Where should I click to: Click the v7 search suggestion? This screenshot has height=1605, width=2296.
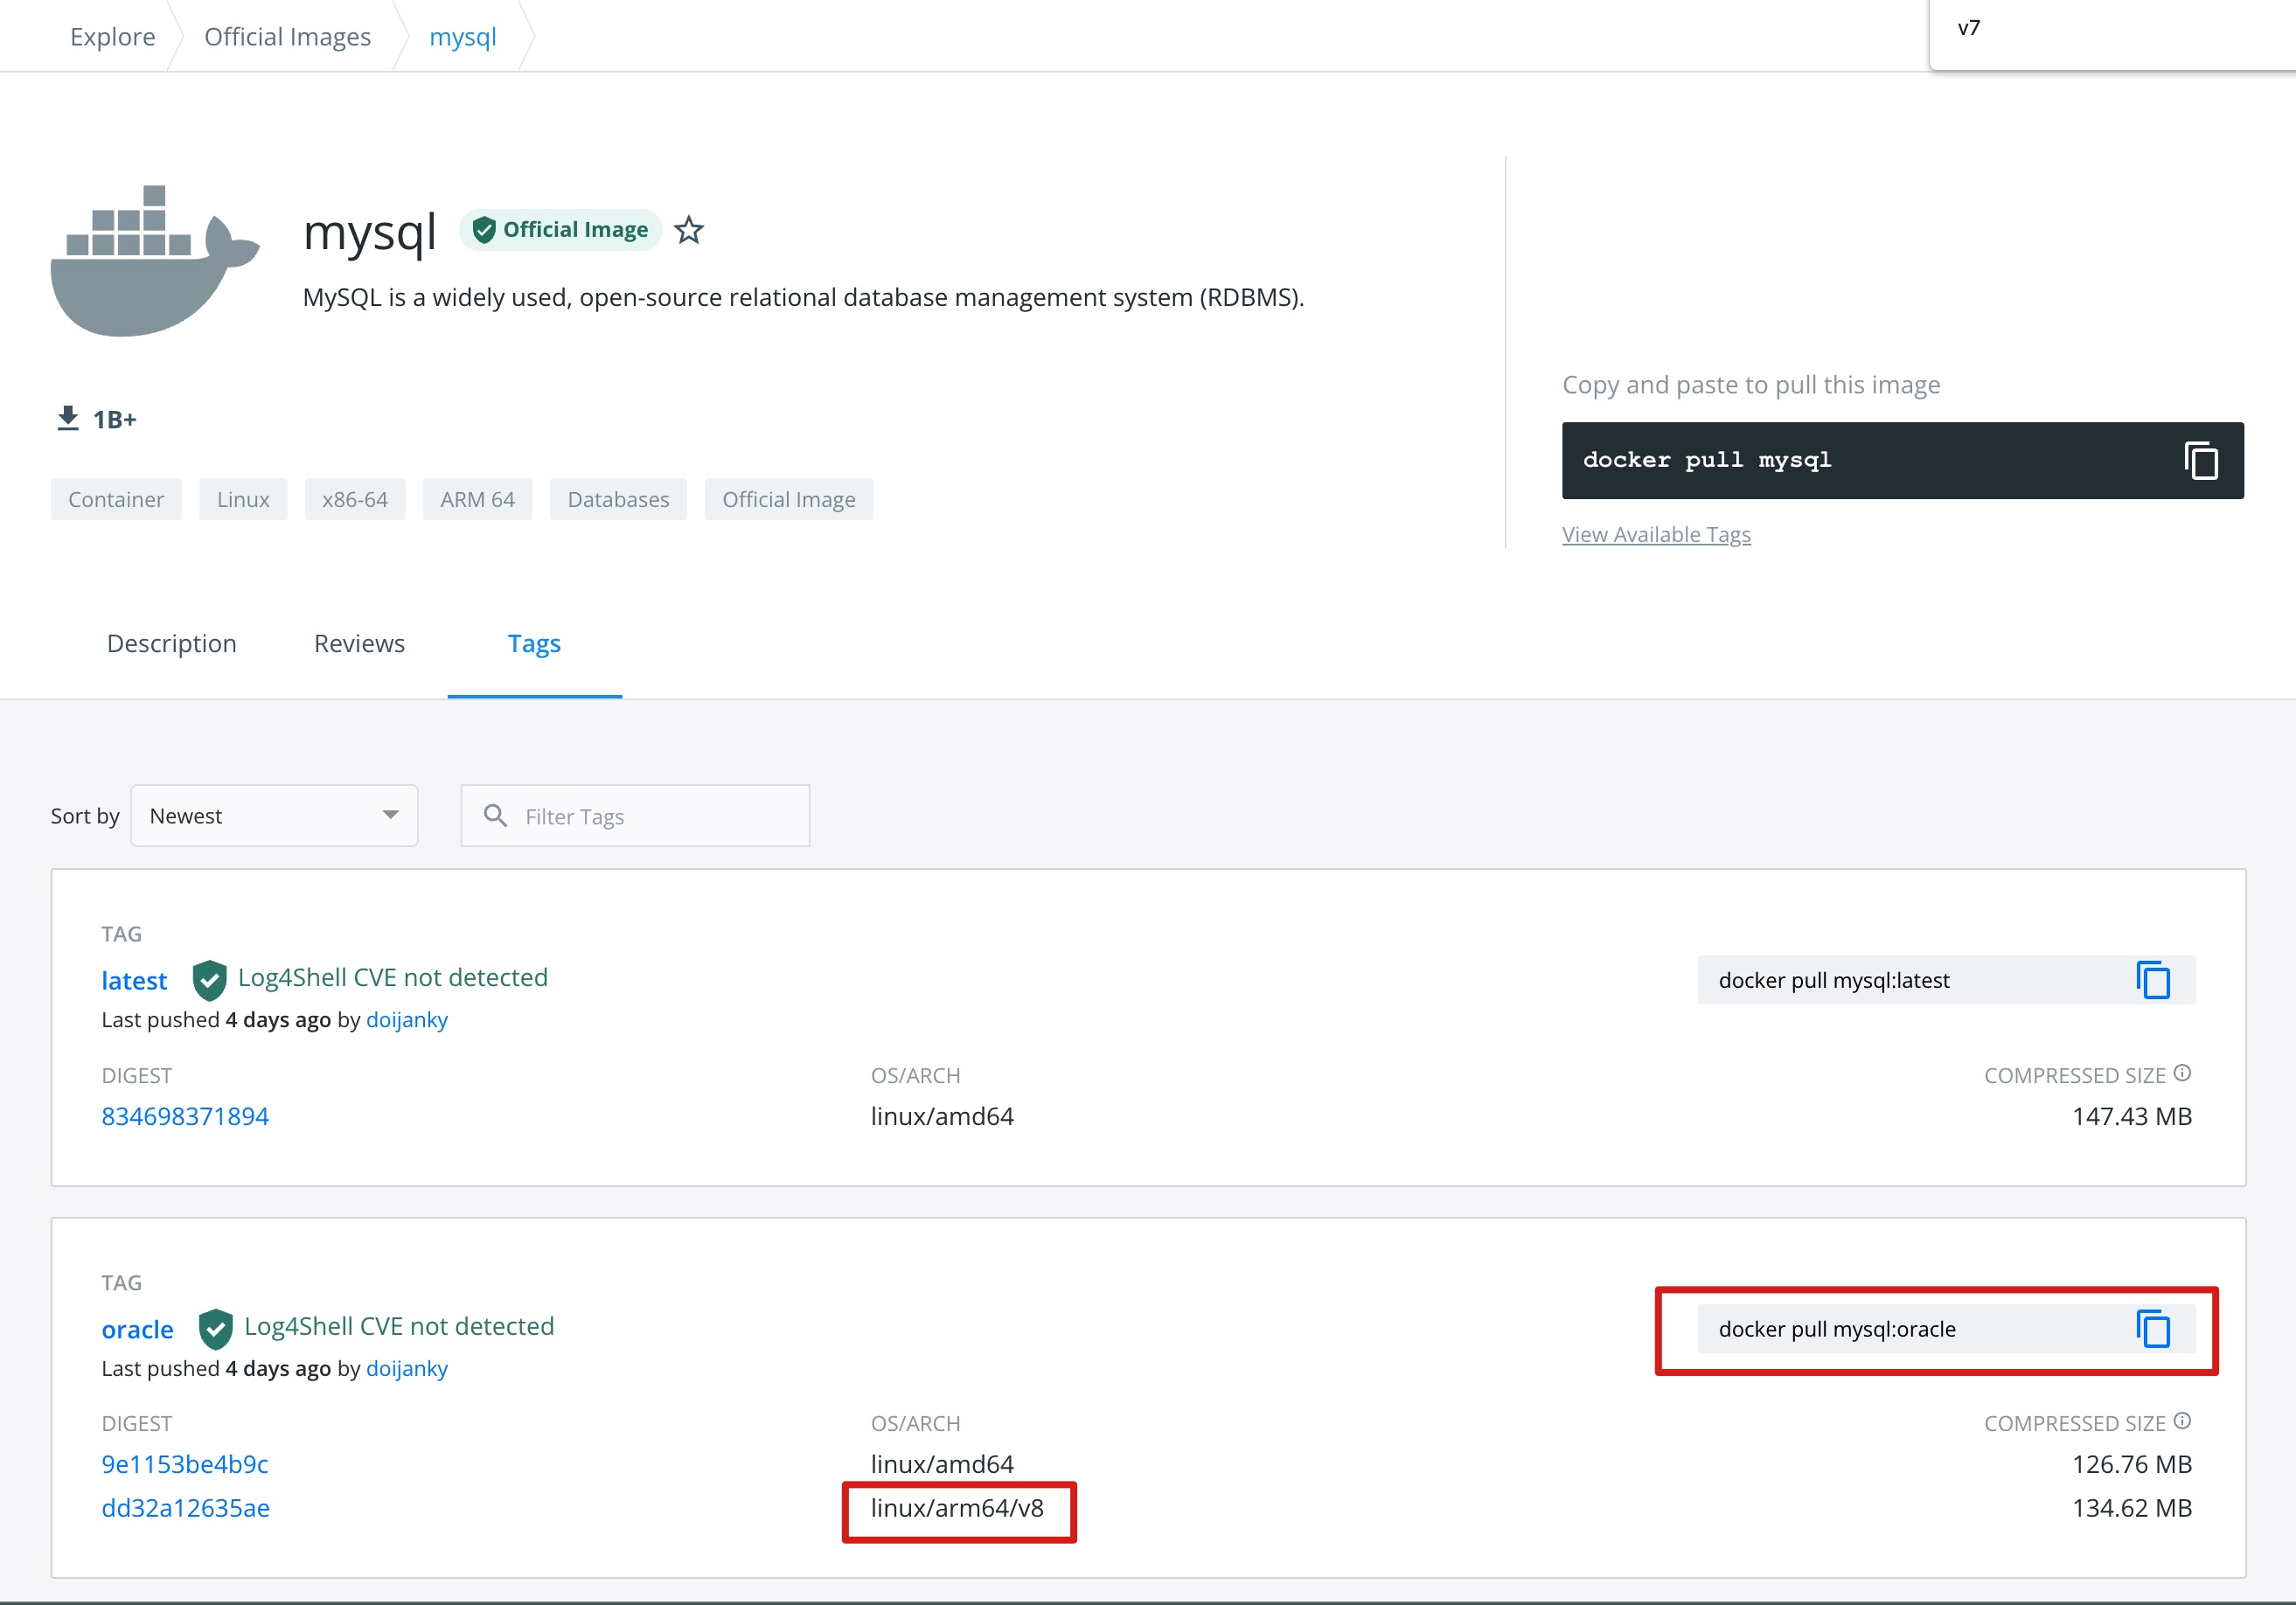tap(1969, 28)
